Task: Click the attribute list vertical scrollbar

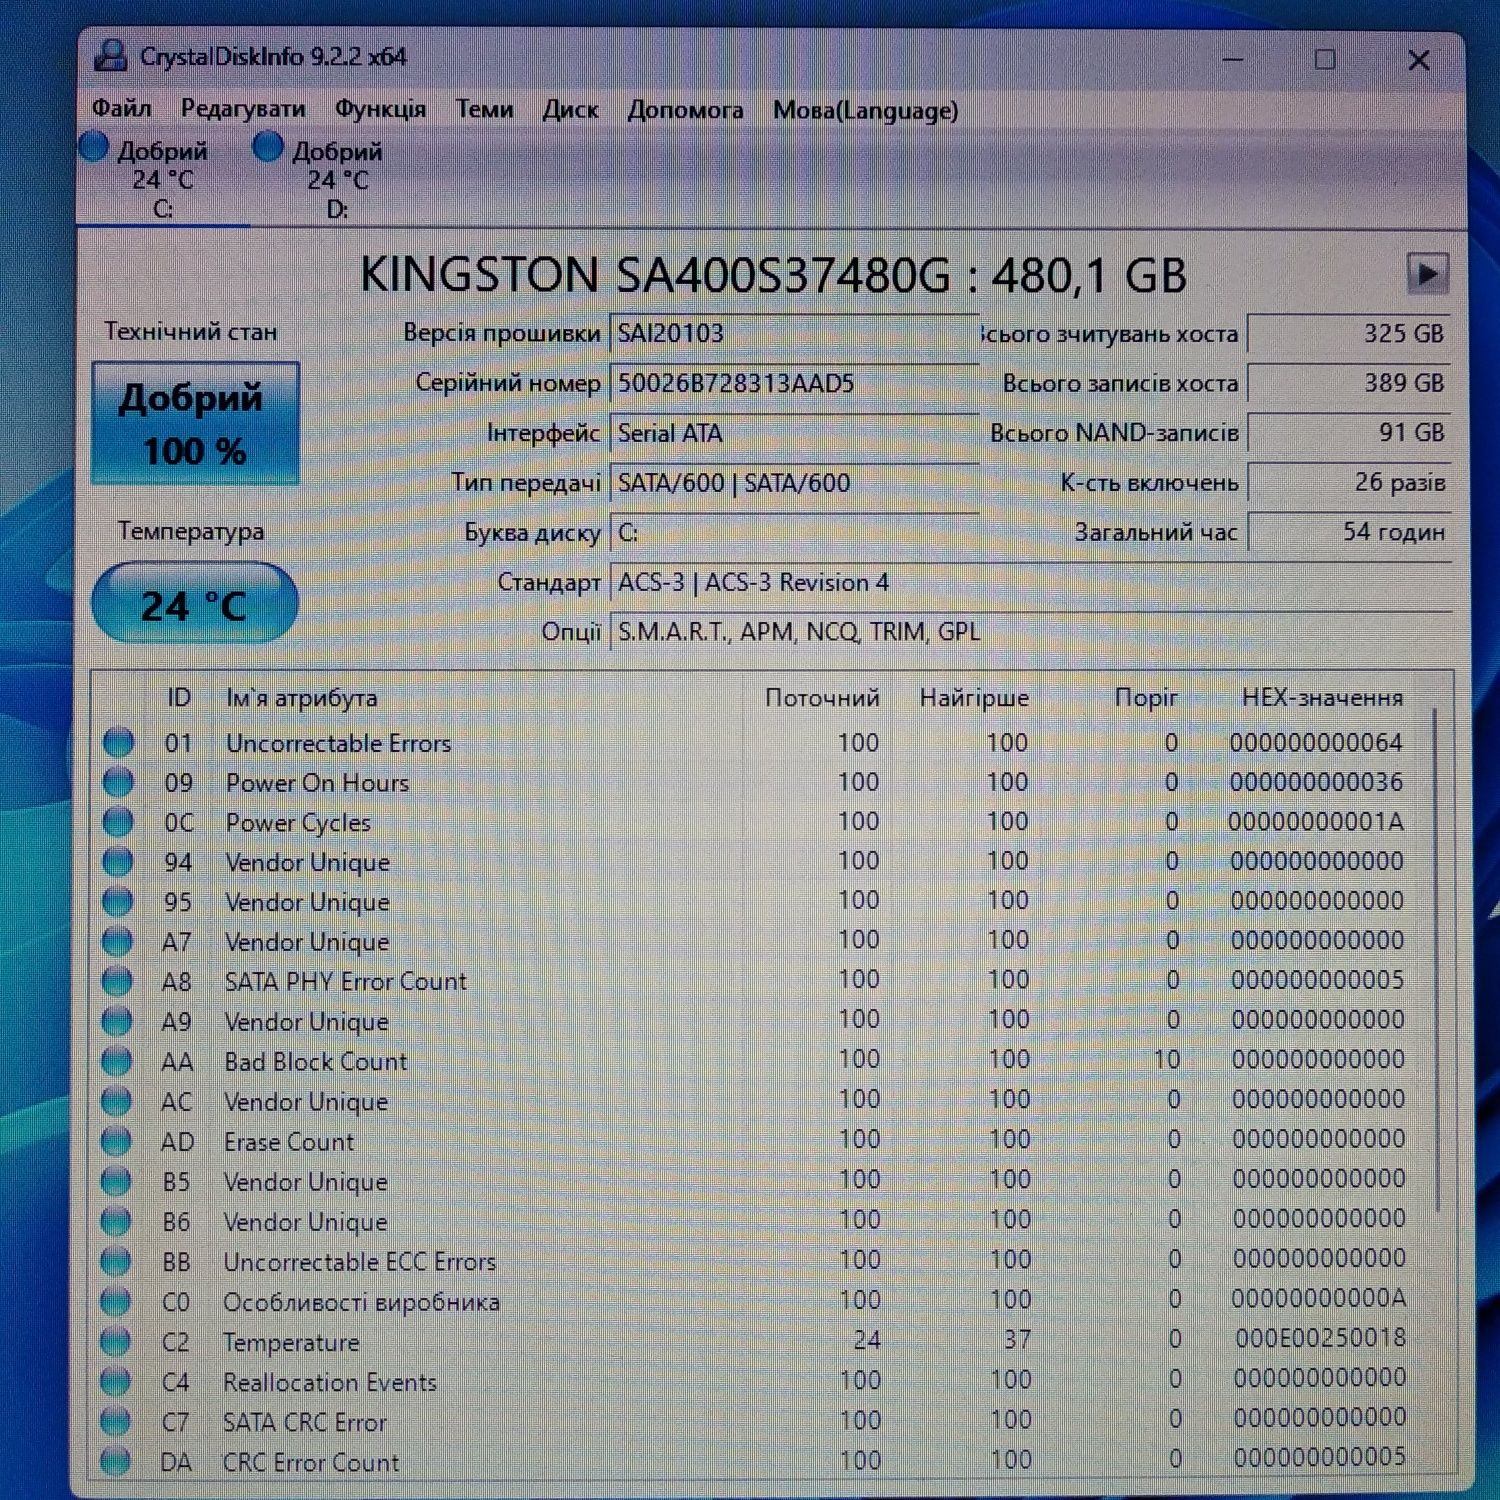Action: 1436,958
